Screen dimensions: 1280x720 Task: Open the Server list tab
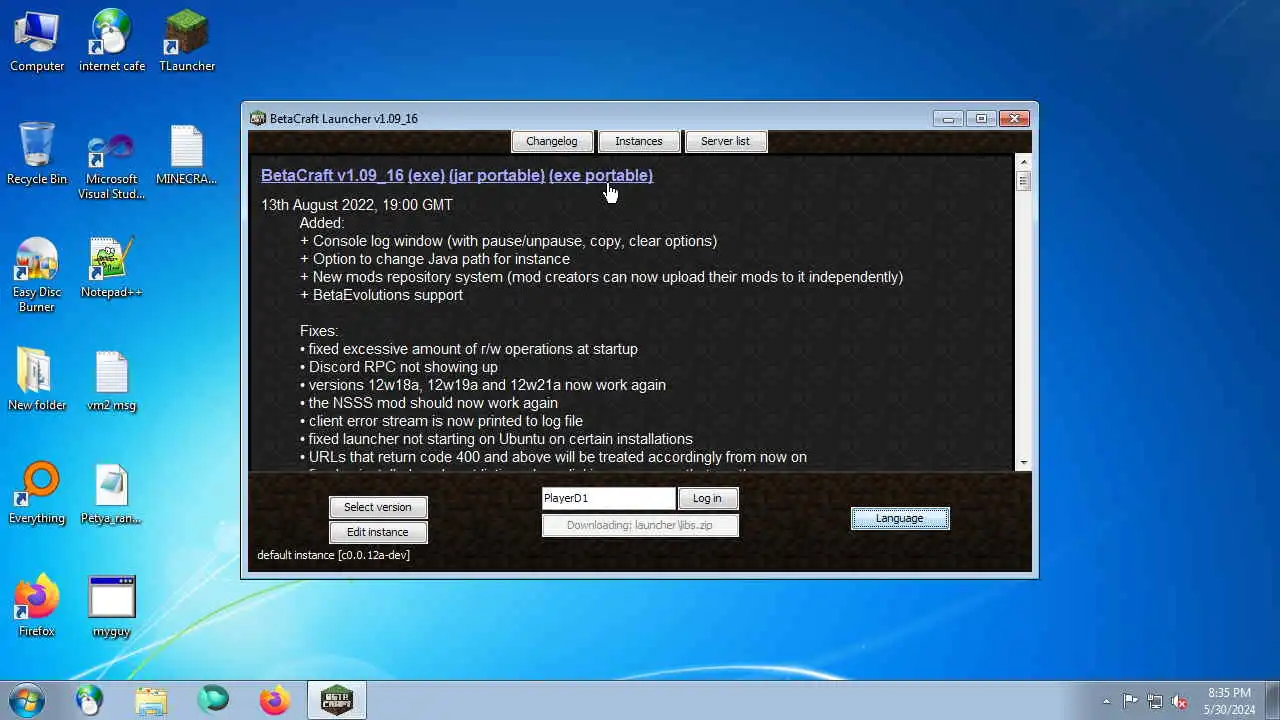(725, 141)
